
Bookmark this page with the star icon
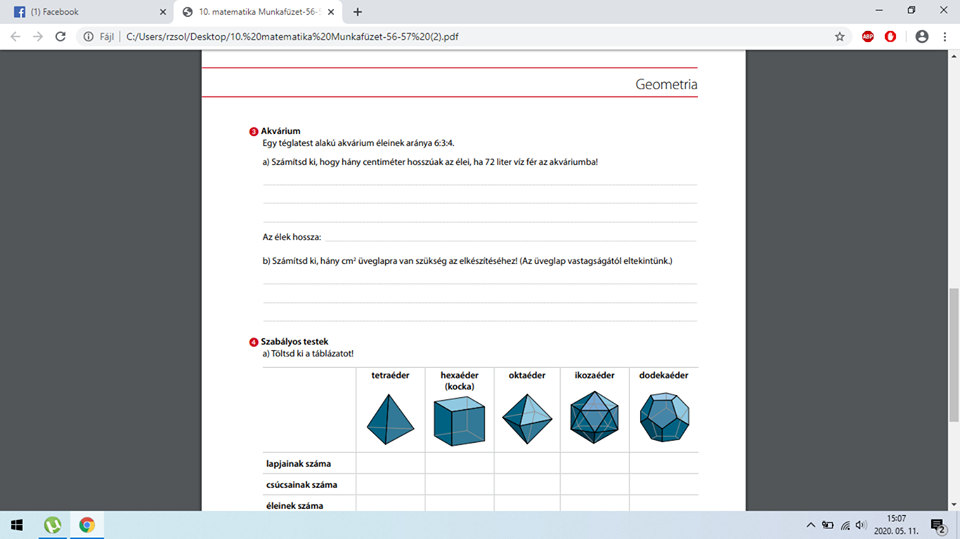click(x=840, y=36)
